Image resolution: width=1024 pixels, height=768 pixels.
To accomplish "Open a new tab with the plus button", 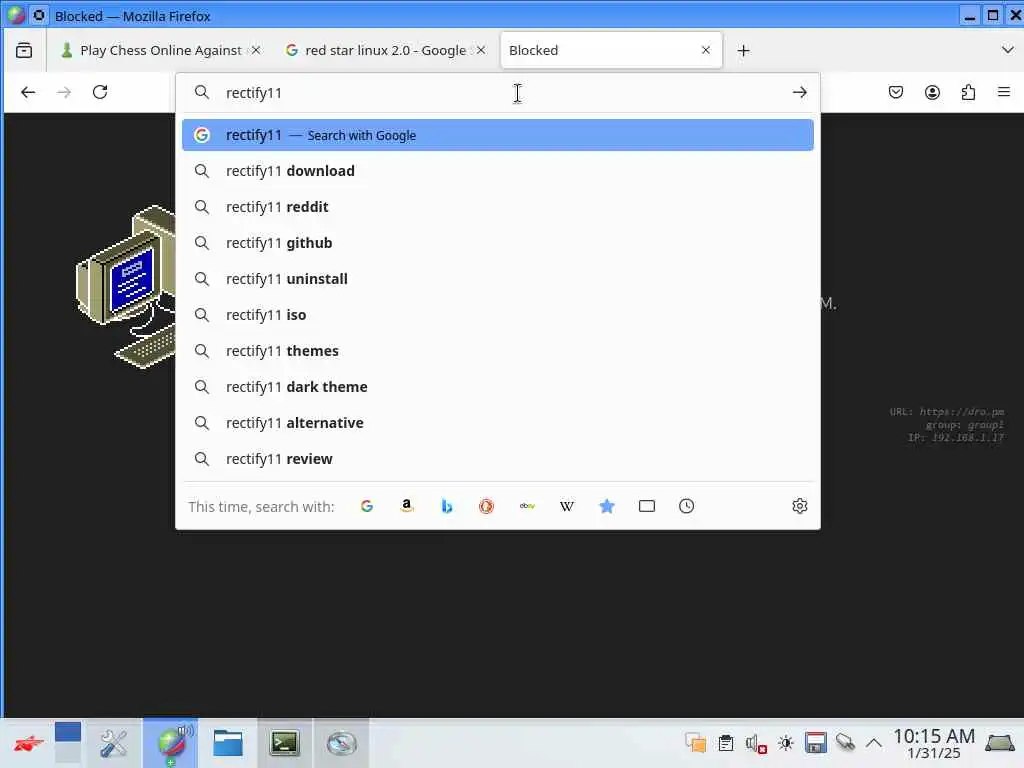I will point(744,50).
